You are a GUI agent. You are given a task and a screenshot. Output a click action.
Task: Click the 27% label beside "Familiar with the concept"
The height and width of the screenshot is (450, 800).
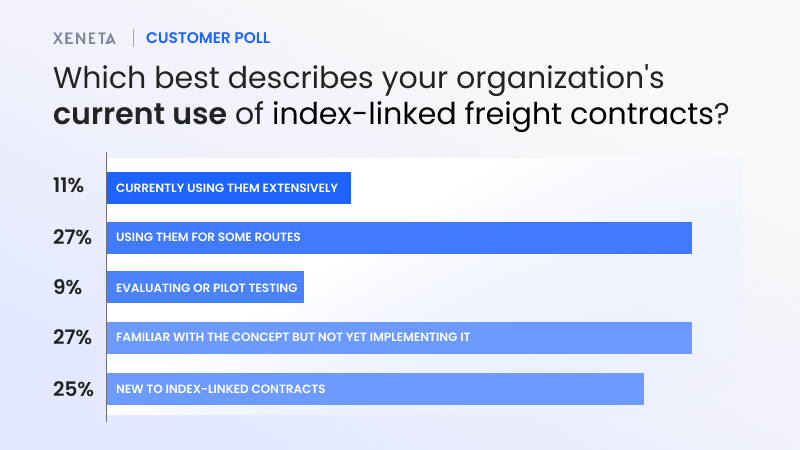[x=72, y=337]
